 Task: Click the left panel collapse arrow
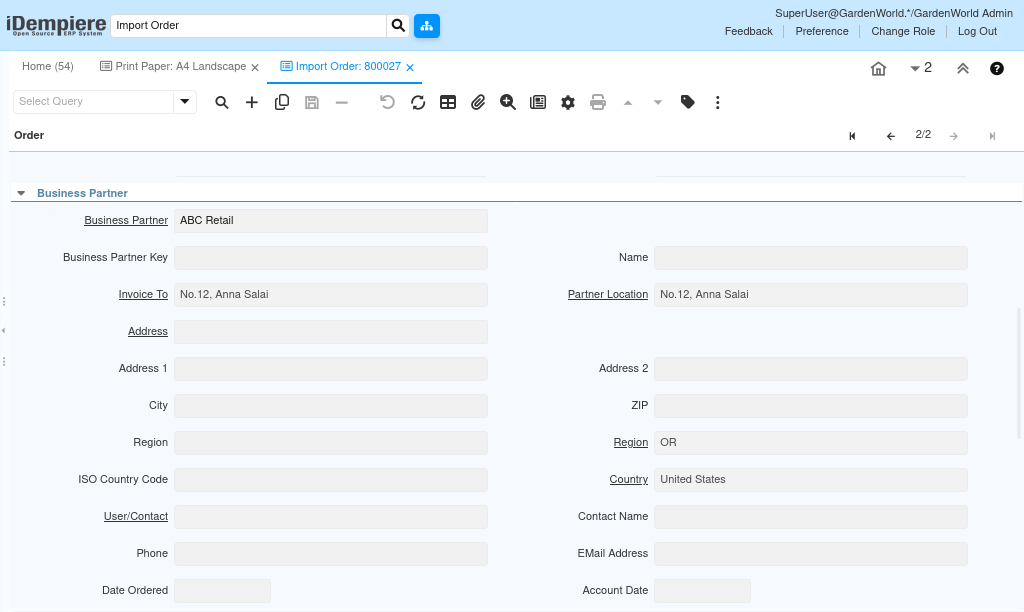click(x=3, y=330)
